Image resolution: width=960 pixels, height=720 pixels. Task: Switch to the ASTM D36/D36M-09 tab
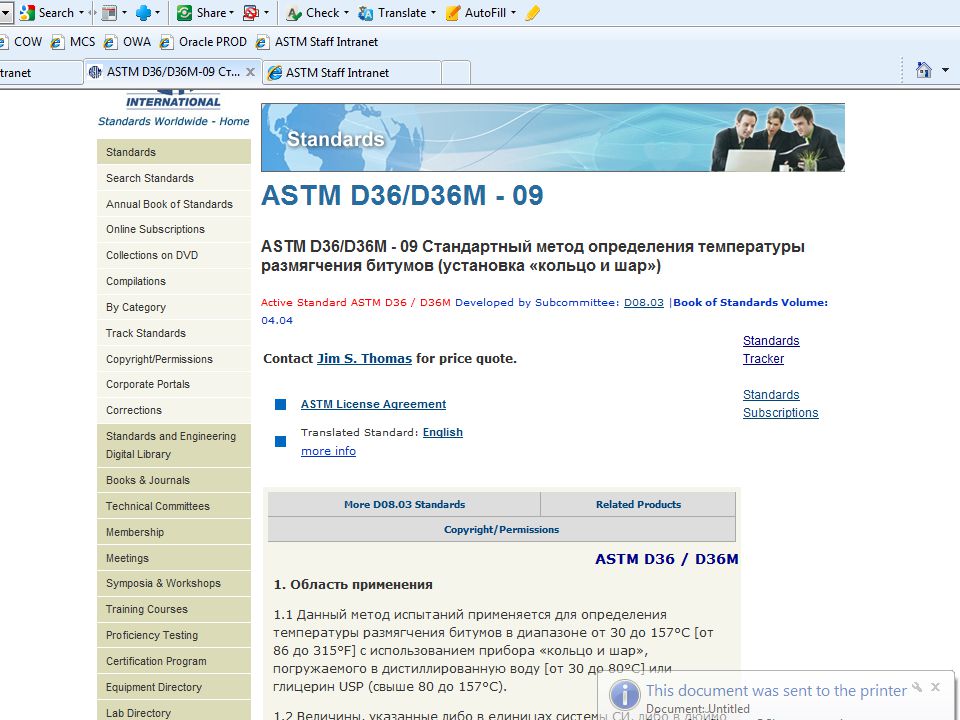tap(173, 72)
